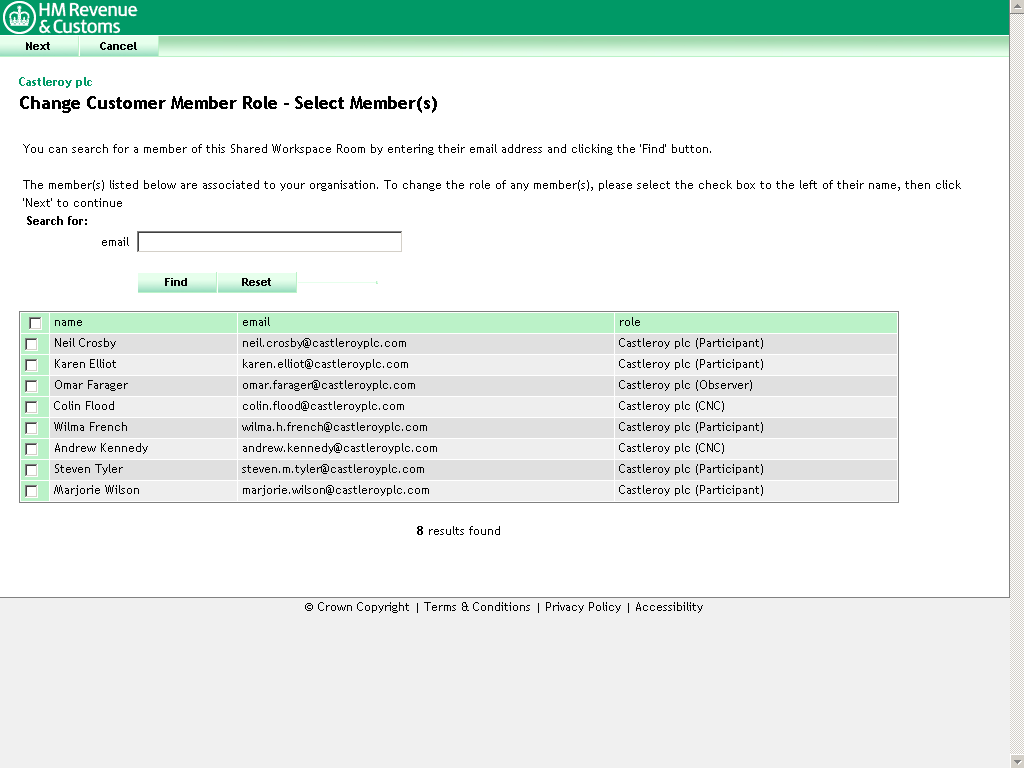This screenshot has width=1024, height=768.
Task: Select the checkbox for Wilma French
Action: (x=31, y=427)
